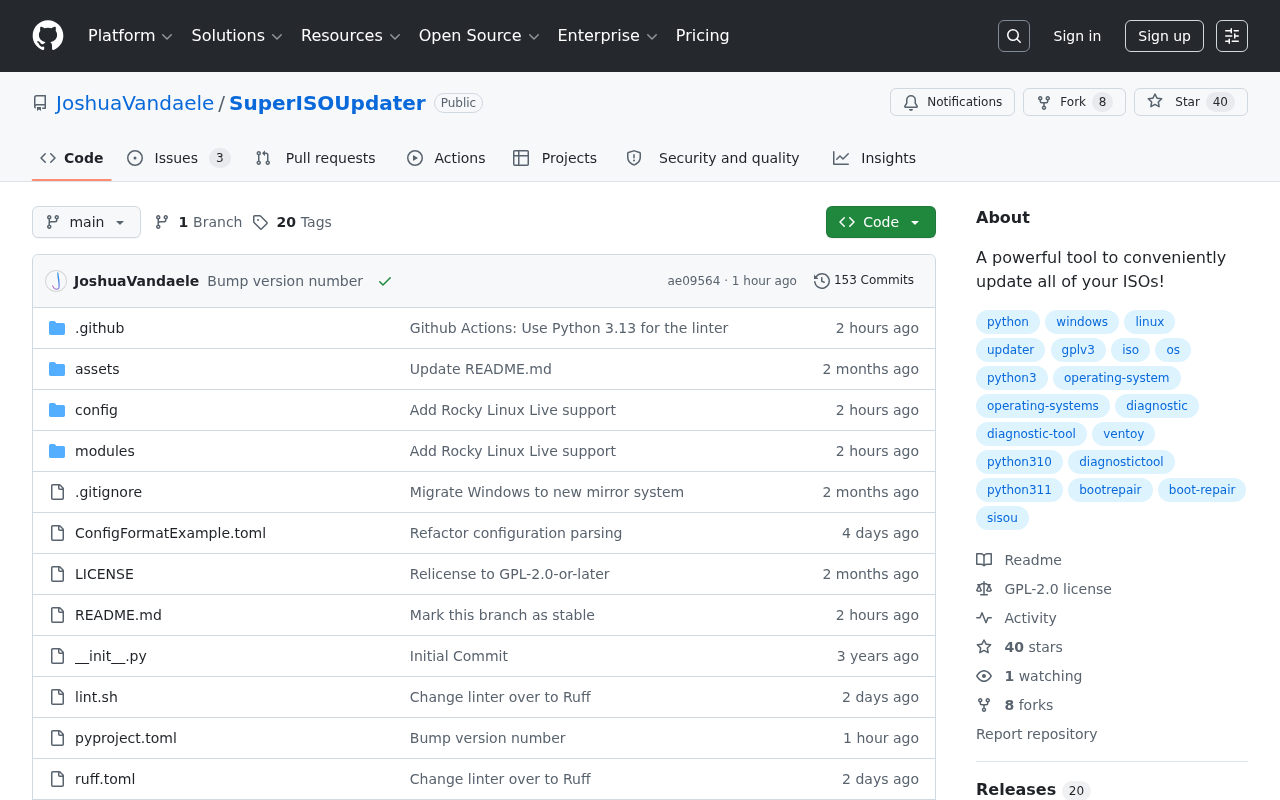
Task: Expand the Resources menu
Action: (x=350, y=36)
